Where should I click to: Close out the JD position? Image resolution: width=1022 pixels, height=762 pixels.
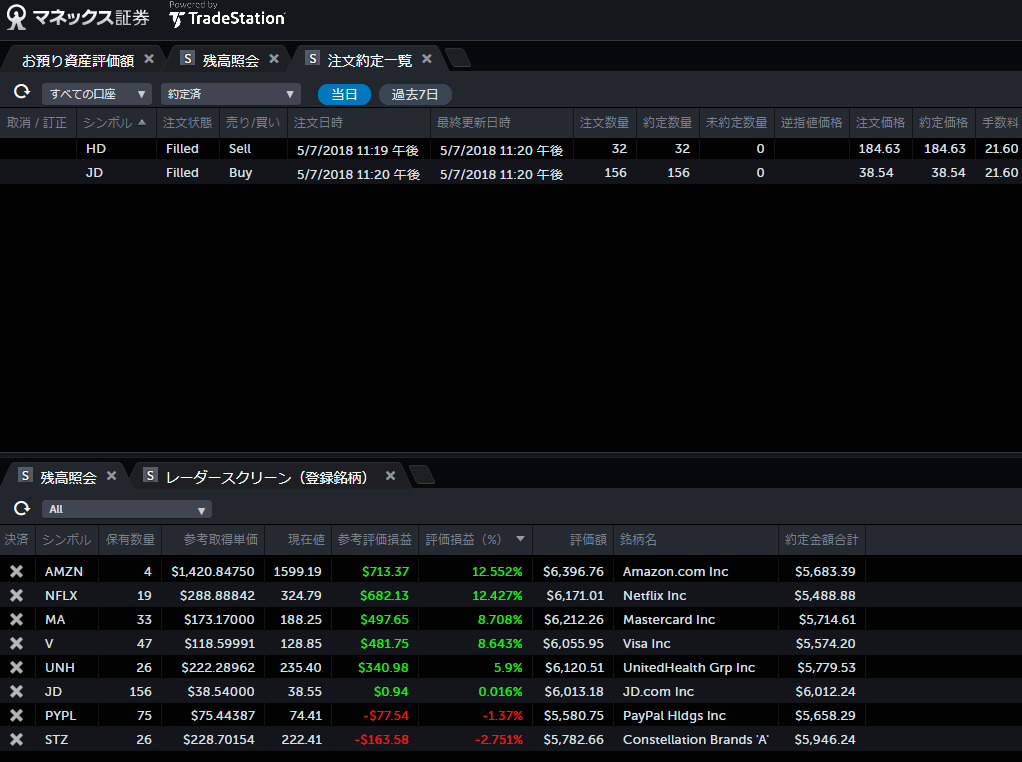point(16,692)
